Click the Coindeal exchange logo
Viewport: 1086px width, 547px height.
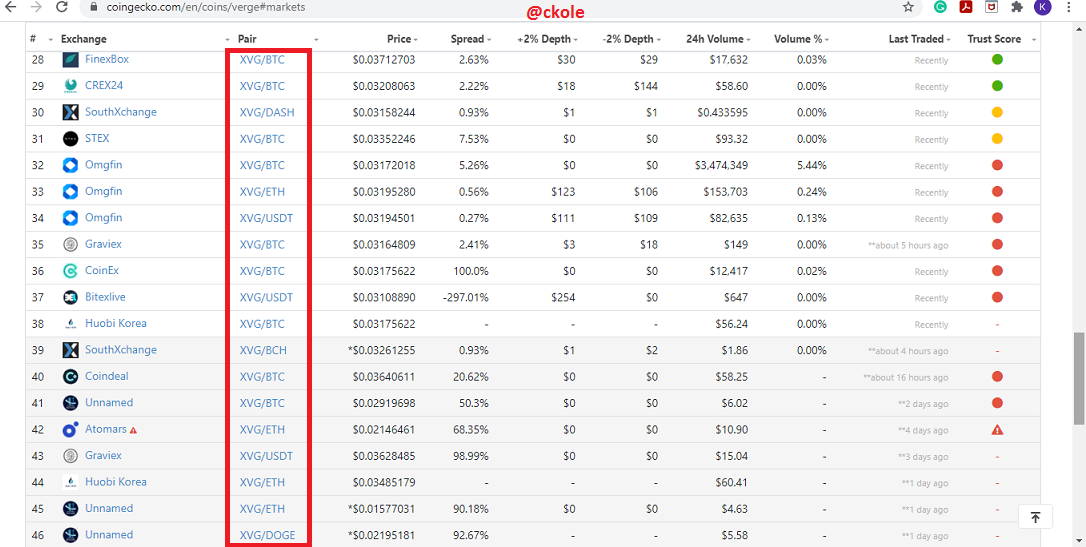click(x=71, y=377)
